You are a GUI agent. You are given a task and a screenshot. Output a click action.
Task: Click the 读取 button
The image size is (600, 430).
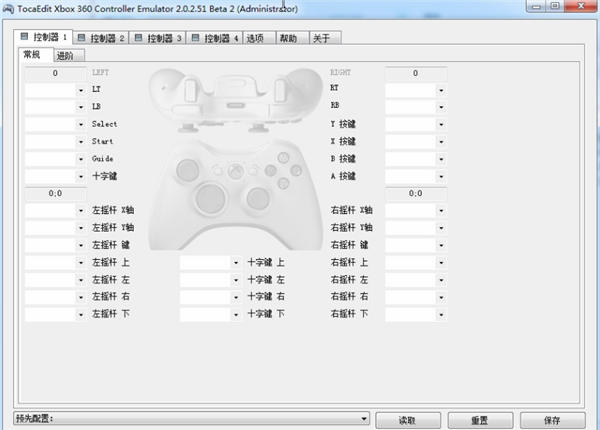coord(408,420)
